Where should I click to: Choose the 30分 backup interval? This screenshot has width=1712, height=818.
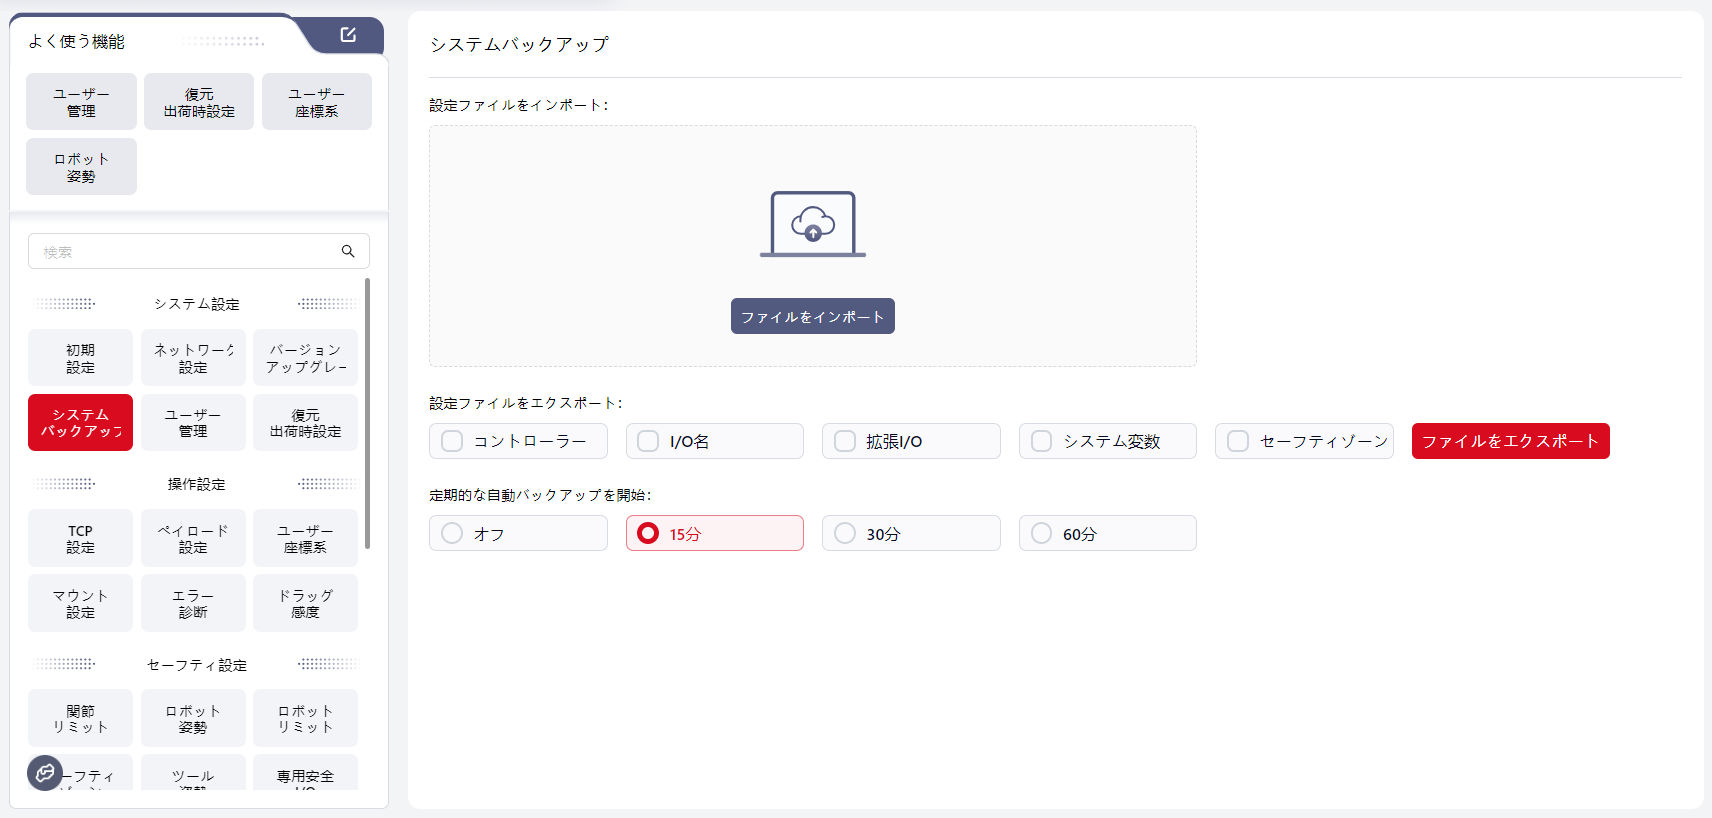[x=845, y=533]
